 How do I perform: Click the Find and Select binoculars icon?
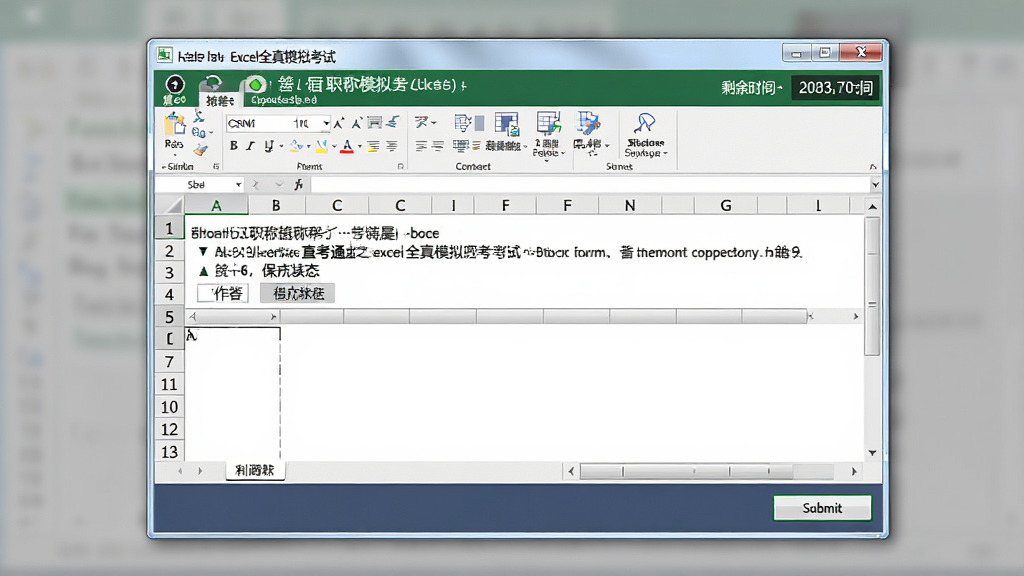click(645, 123)
